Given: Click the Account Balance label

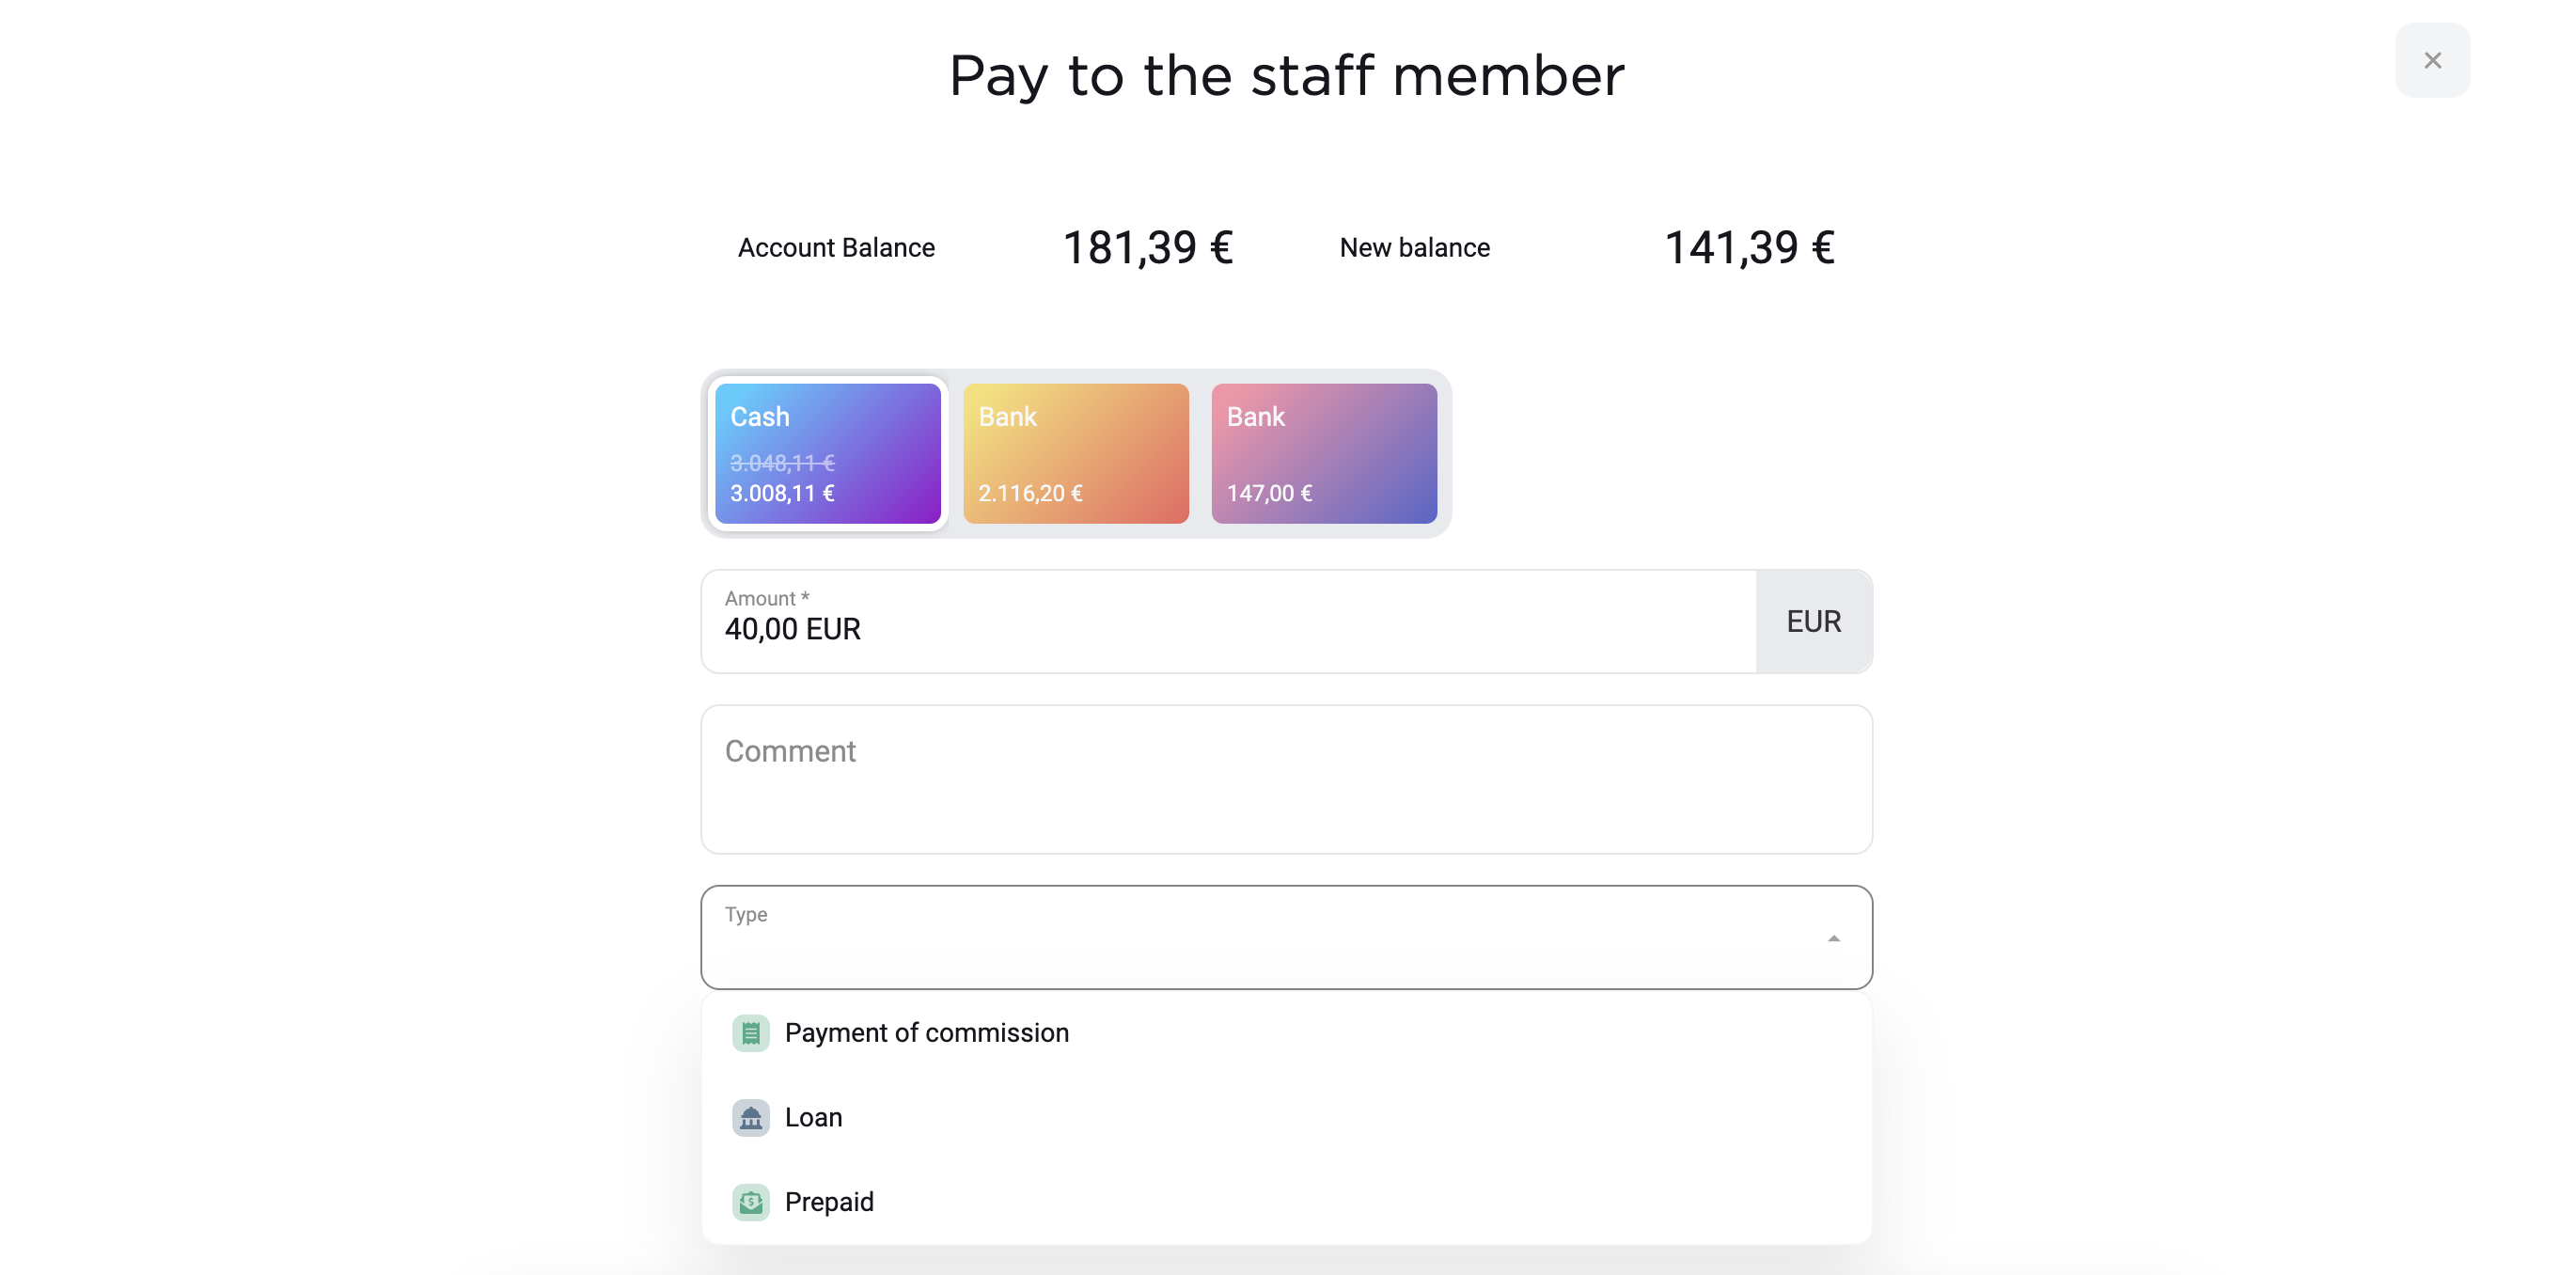Looking at the screenshot, I should [836, 247].
